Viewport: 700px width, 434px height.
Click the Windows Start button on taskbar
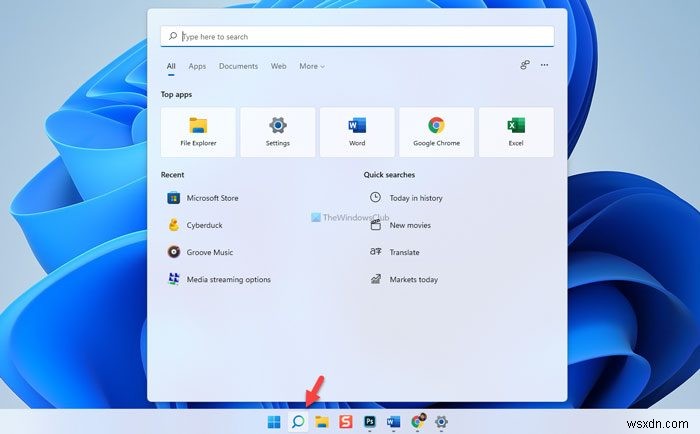274,421
